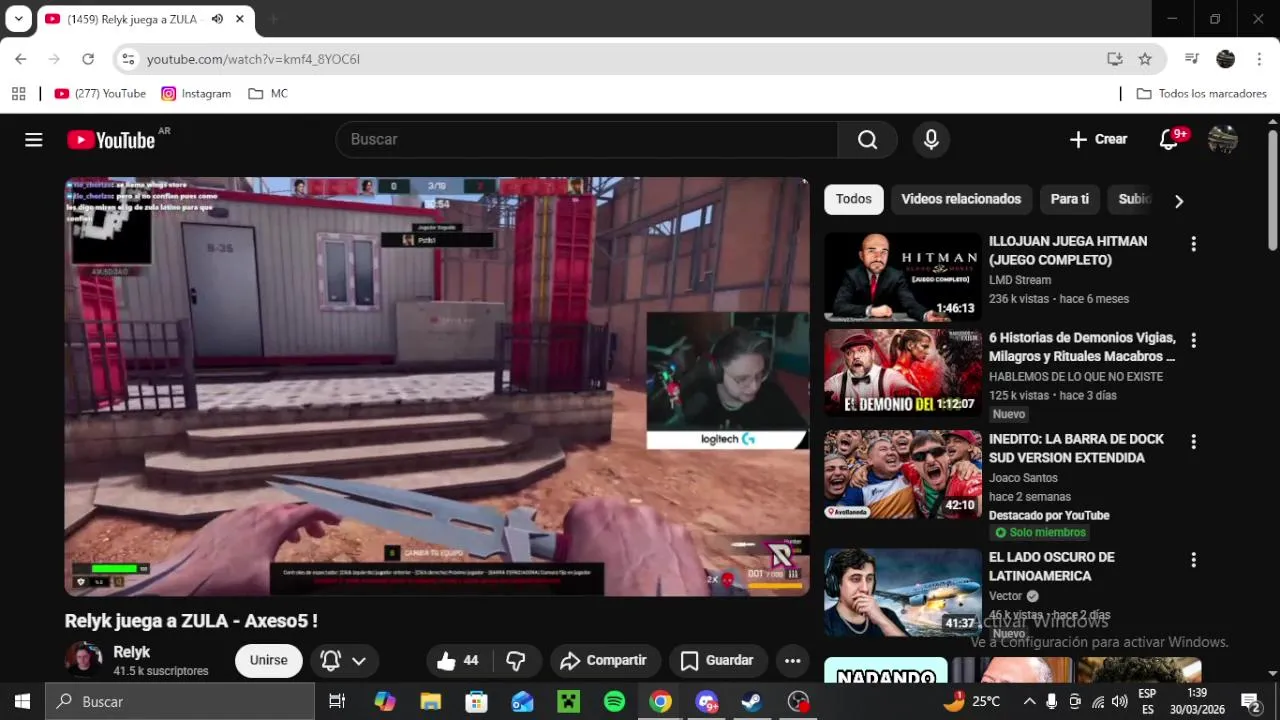Open Todos los marcadores folder
The image size is (1280, 720).
tap(1202, 93)
